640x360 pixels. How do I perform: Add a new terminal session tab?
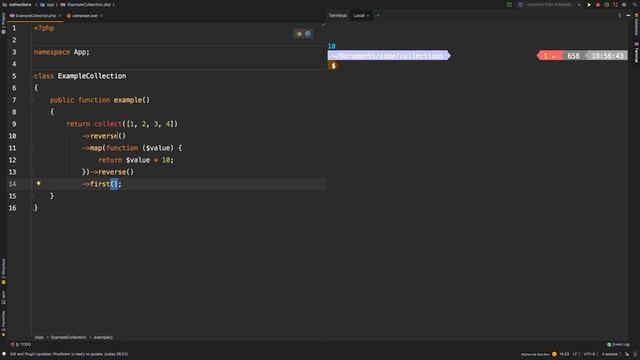pyautogui.click(x=378, y=16)
